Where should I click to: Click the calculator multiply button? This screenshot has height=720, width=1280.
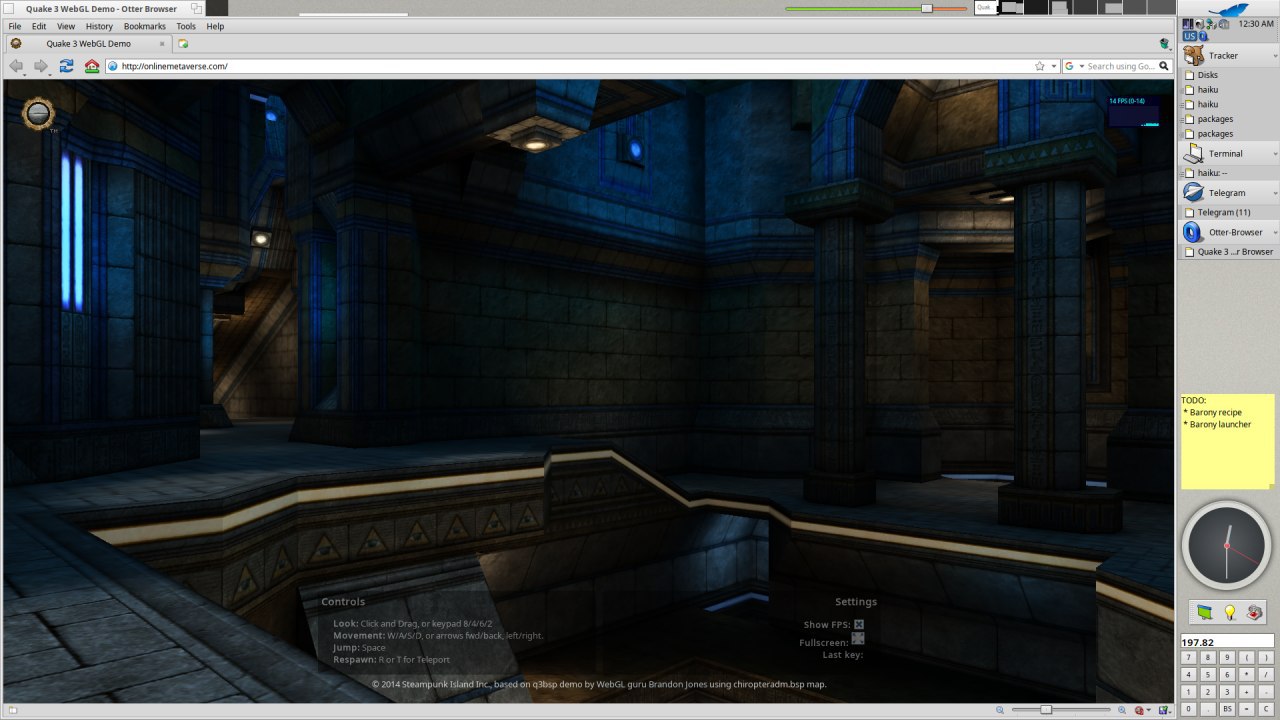pyautogui.click(x=1246, y=674)
